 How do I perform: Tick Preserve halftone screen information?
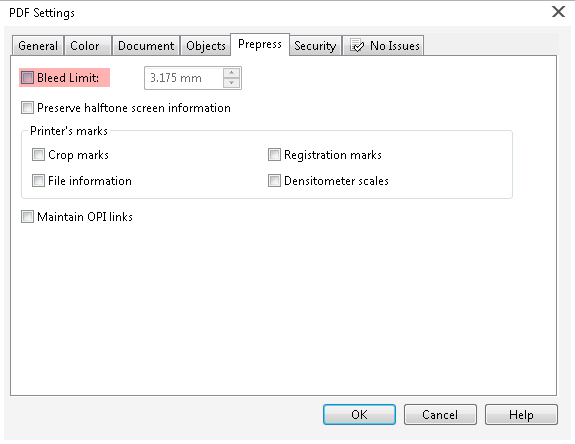point(28,108)
